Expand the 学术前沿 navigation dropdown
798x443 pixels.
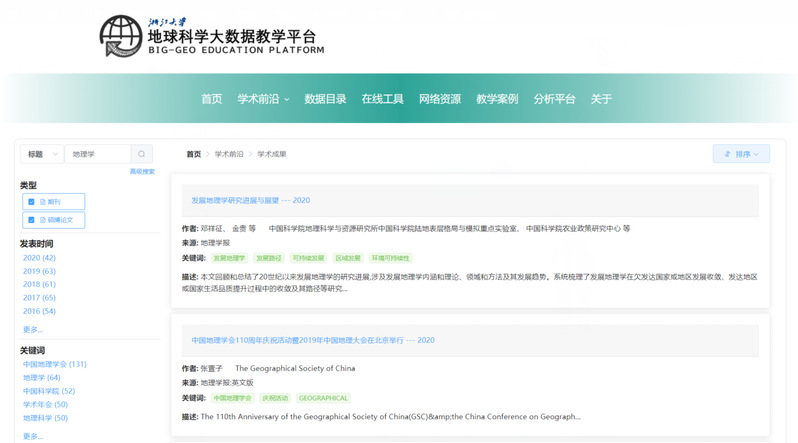point(263,99)
